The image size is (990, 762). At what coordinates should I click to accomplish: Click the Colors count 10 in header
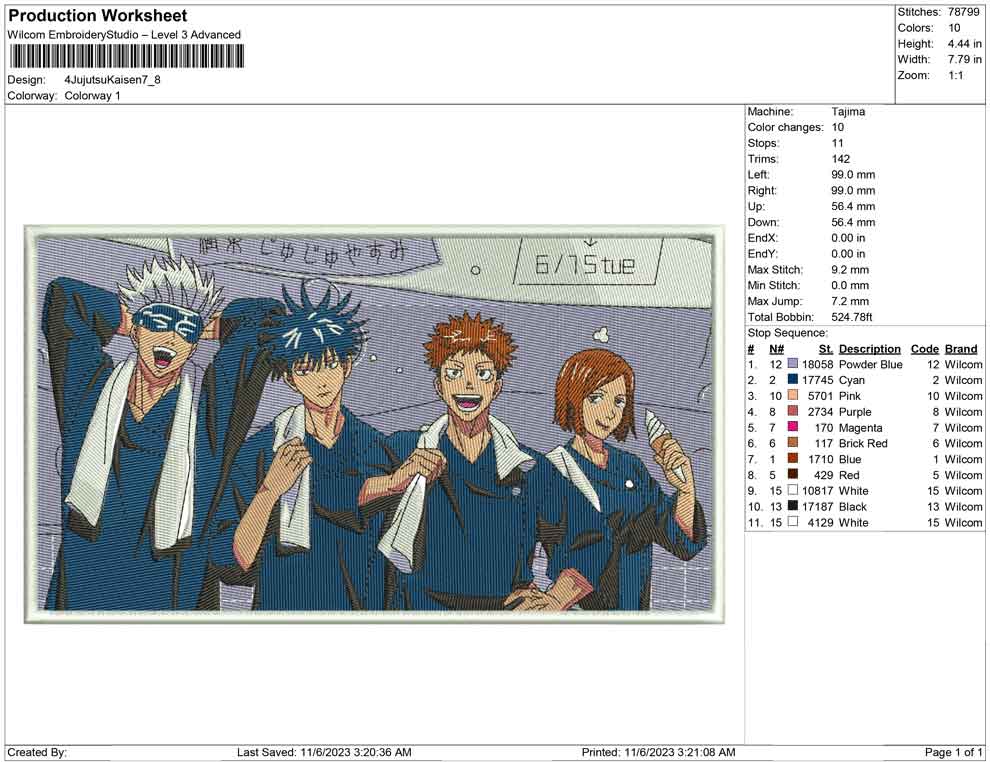coord(954,28)
